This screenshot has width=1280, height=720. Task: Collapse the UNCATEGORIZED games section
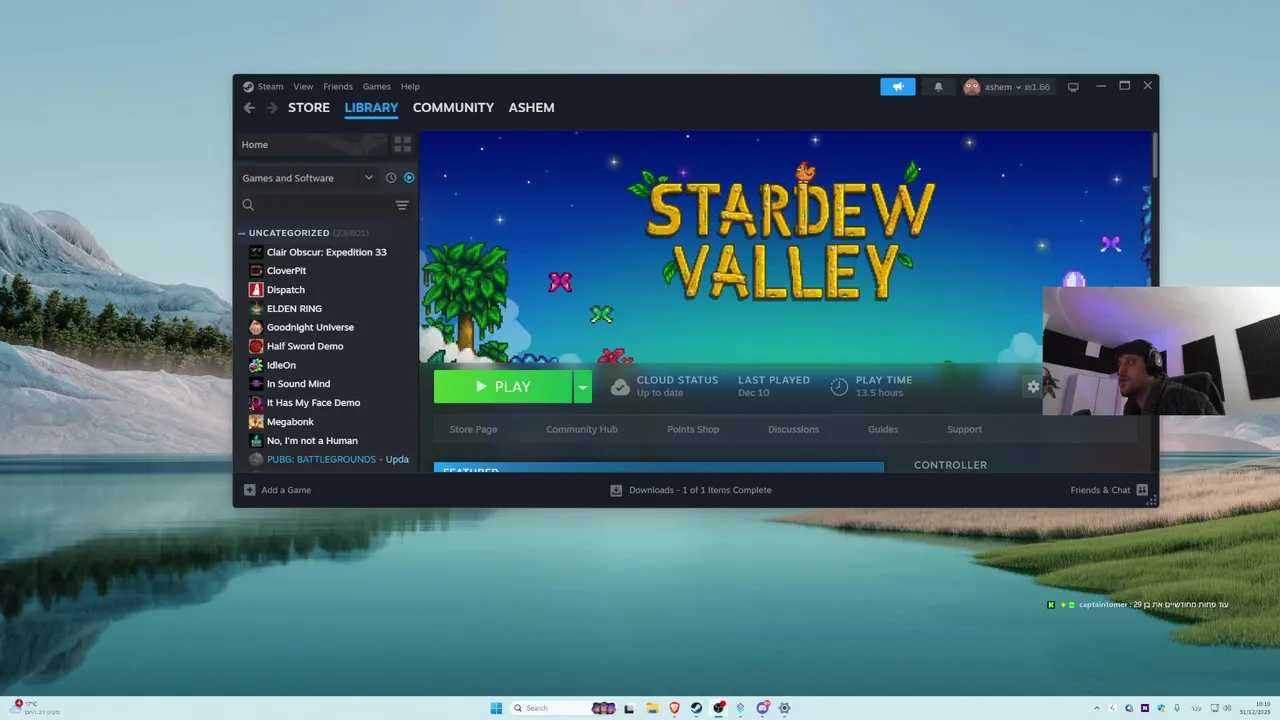coord(242,233)
